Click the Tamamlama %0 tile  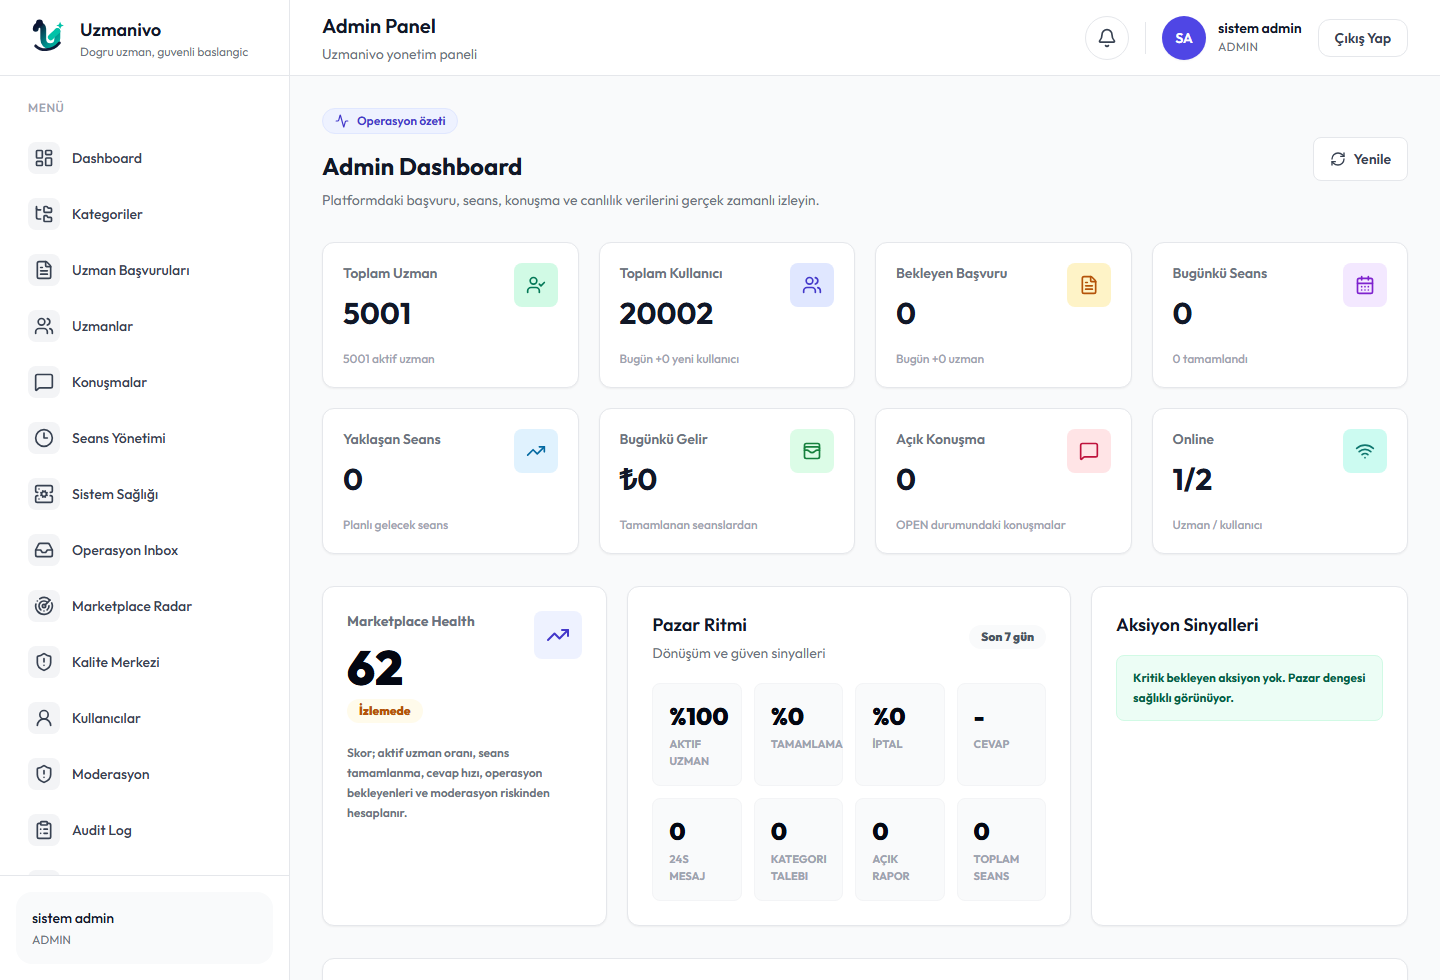(798, 734)
